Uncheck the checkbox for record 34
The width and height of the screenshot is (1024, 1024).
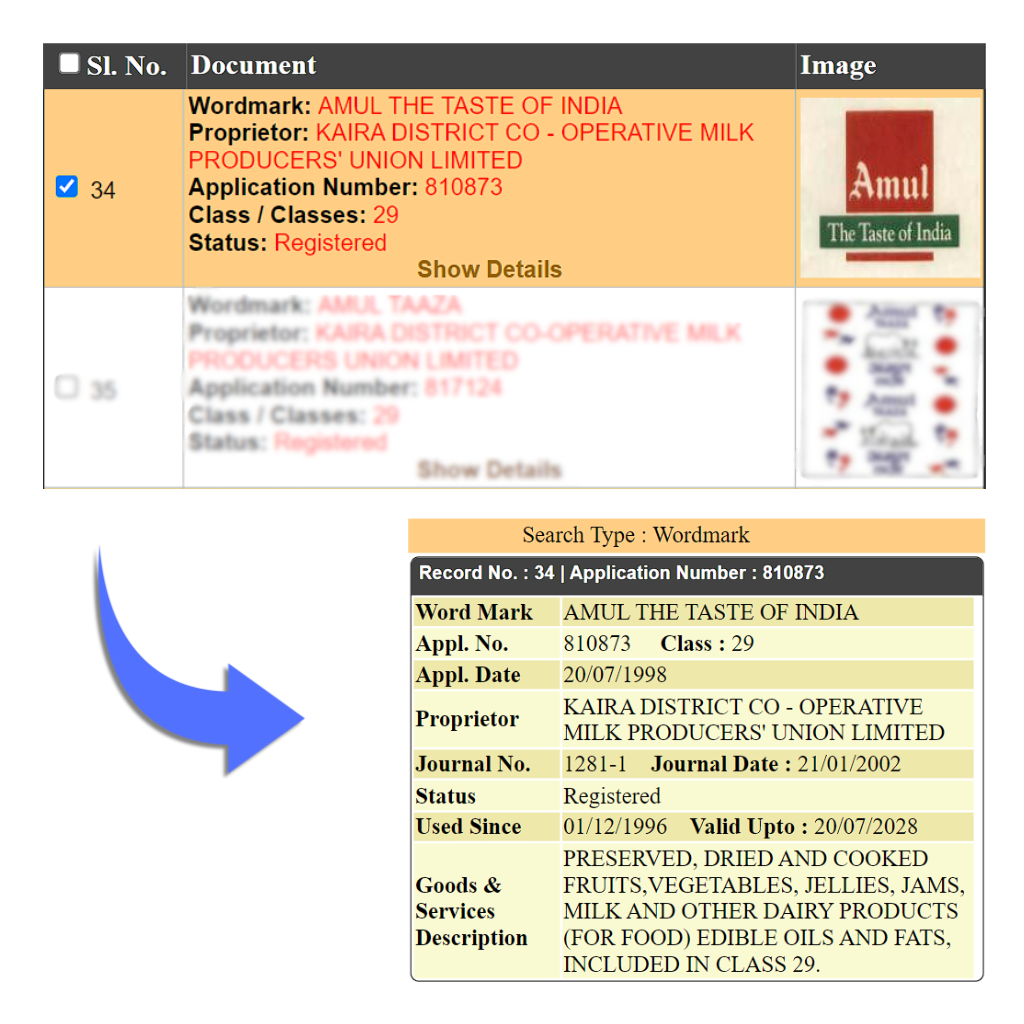(x=67, y=187)
